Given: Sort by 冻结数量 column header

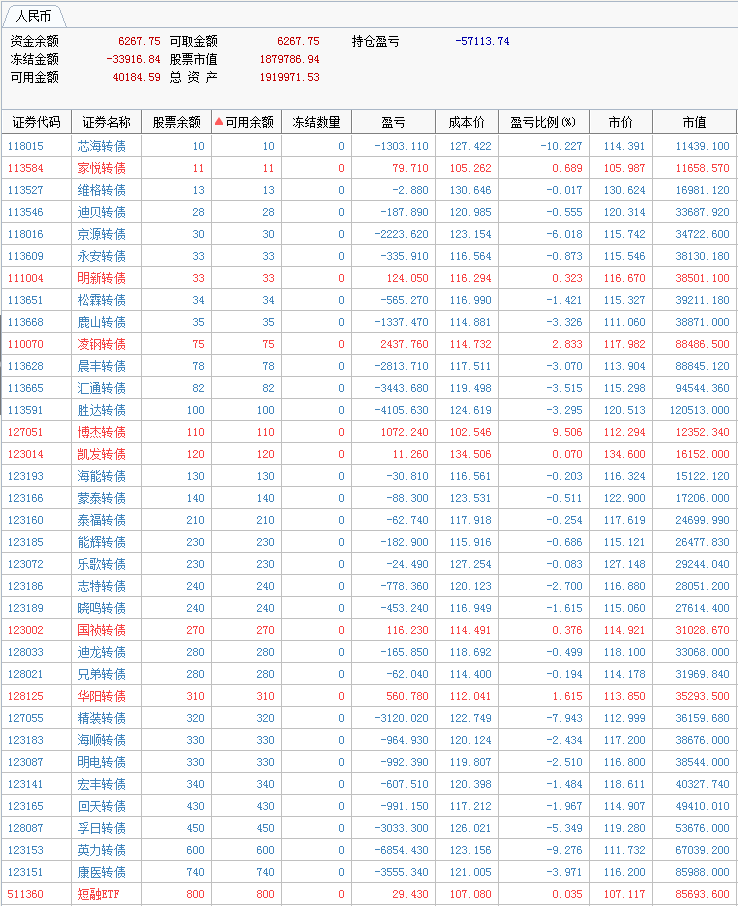Looking at the screenshot, I should (316, 122).
